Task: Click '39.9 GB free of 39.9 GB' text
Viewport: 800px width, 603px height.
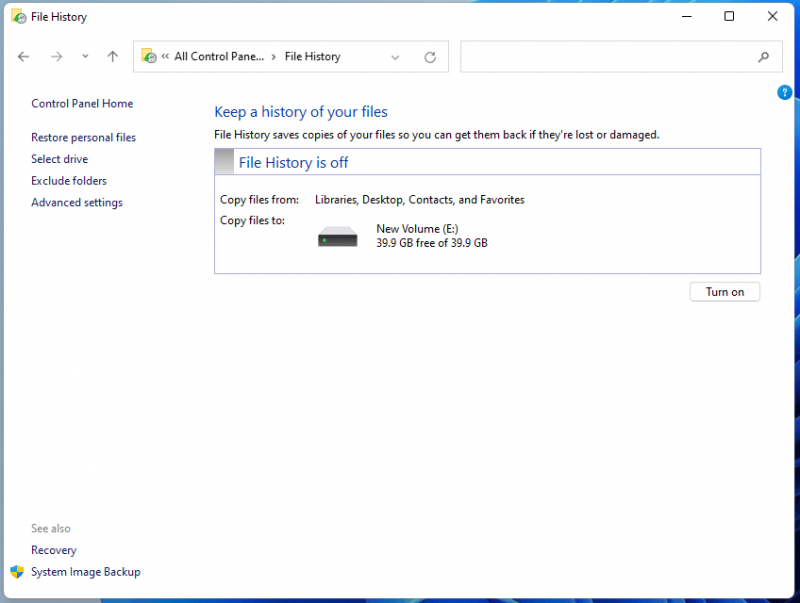Action: pos(432,243)
